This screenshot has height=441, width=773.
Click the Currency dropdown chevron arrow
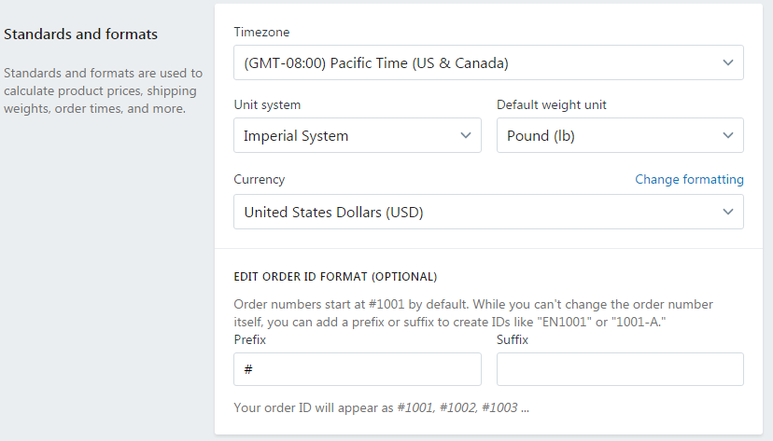[727, 212]
